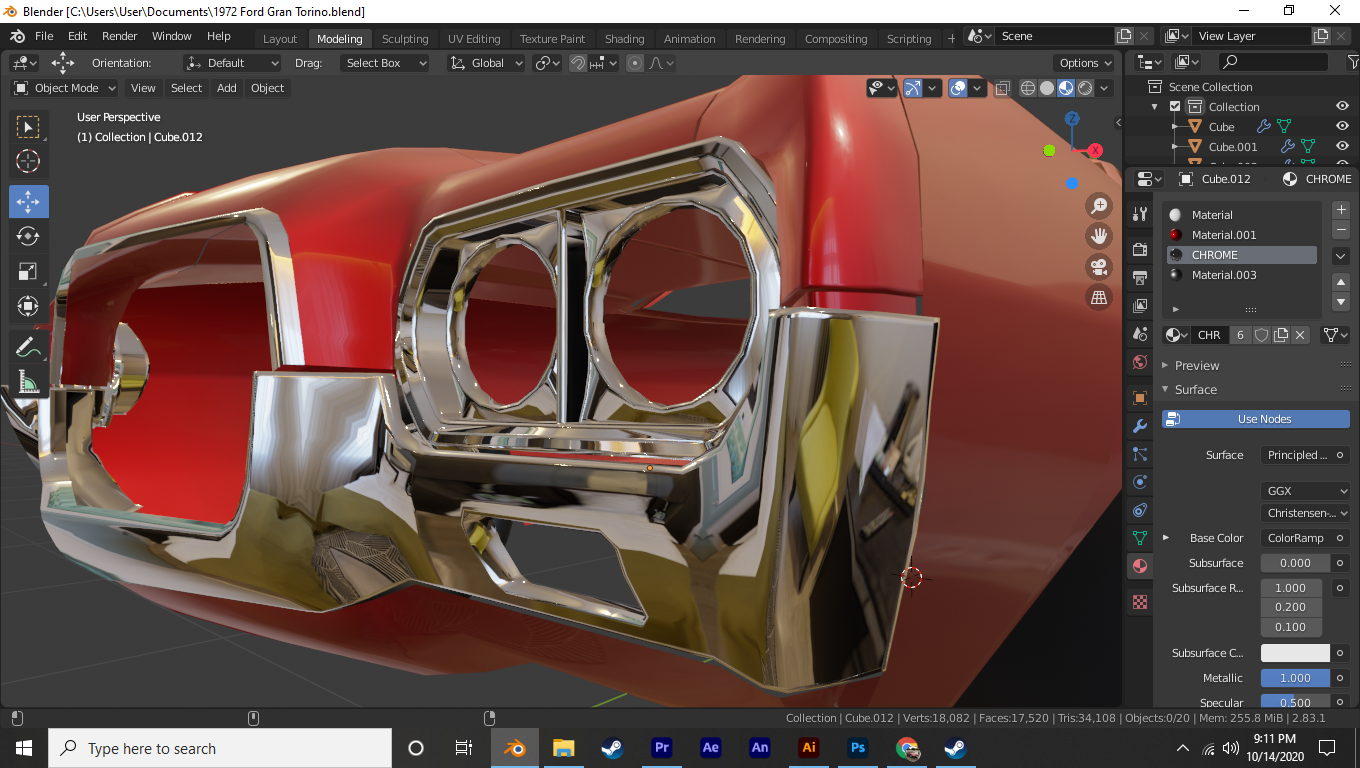Toggle the camera view gizmo
Screen dimensions: 1360x768
coord(1099,267)
